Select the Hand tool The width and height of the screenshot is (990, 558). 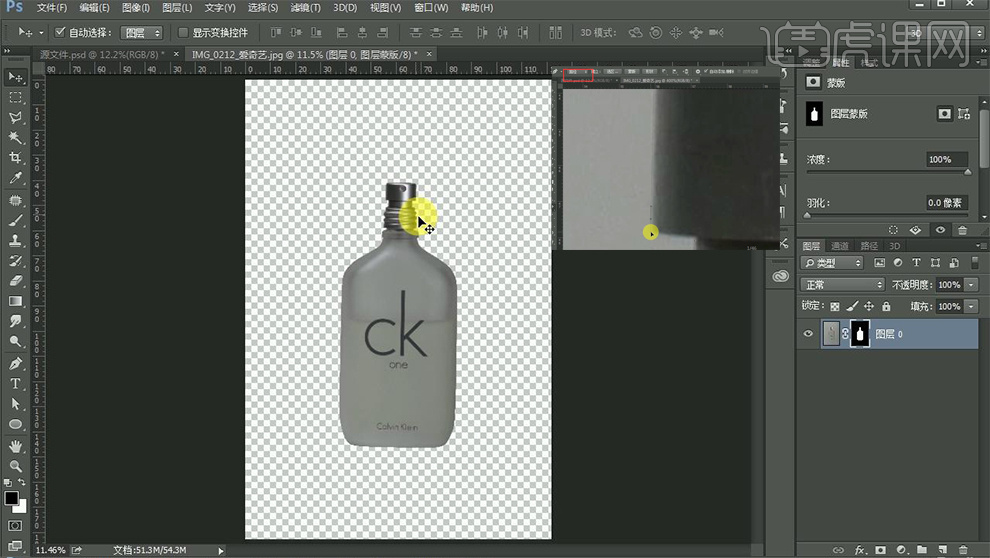coord(15,446)
